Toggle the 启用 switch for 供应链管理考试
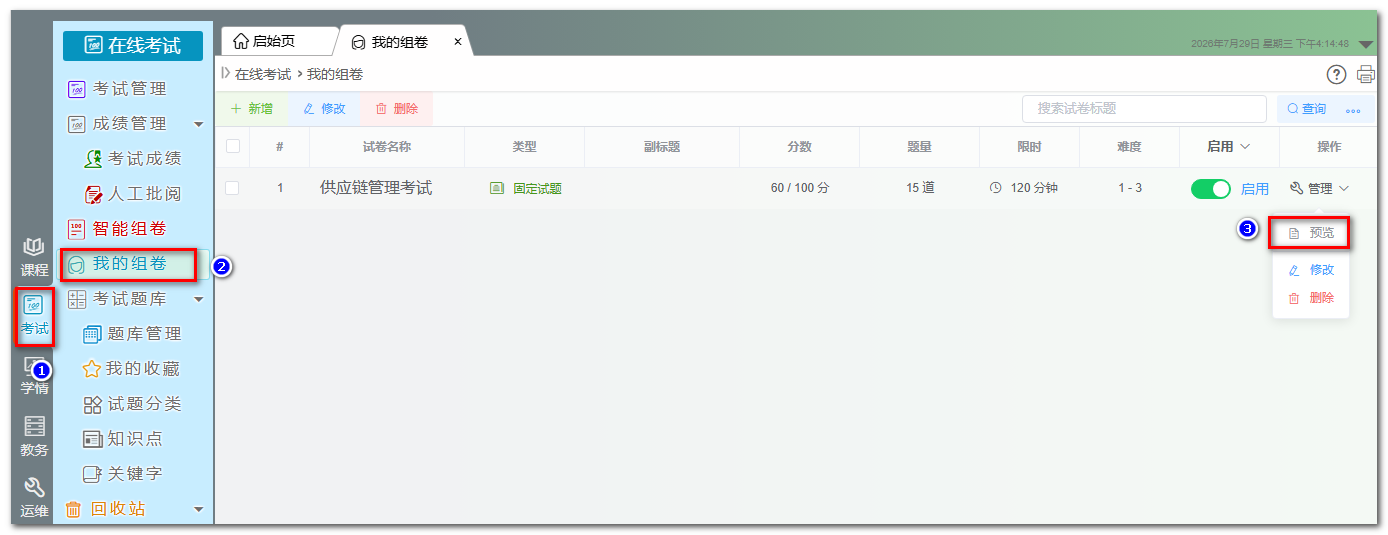 [1211, 188]
